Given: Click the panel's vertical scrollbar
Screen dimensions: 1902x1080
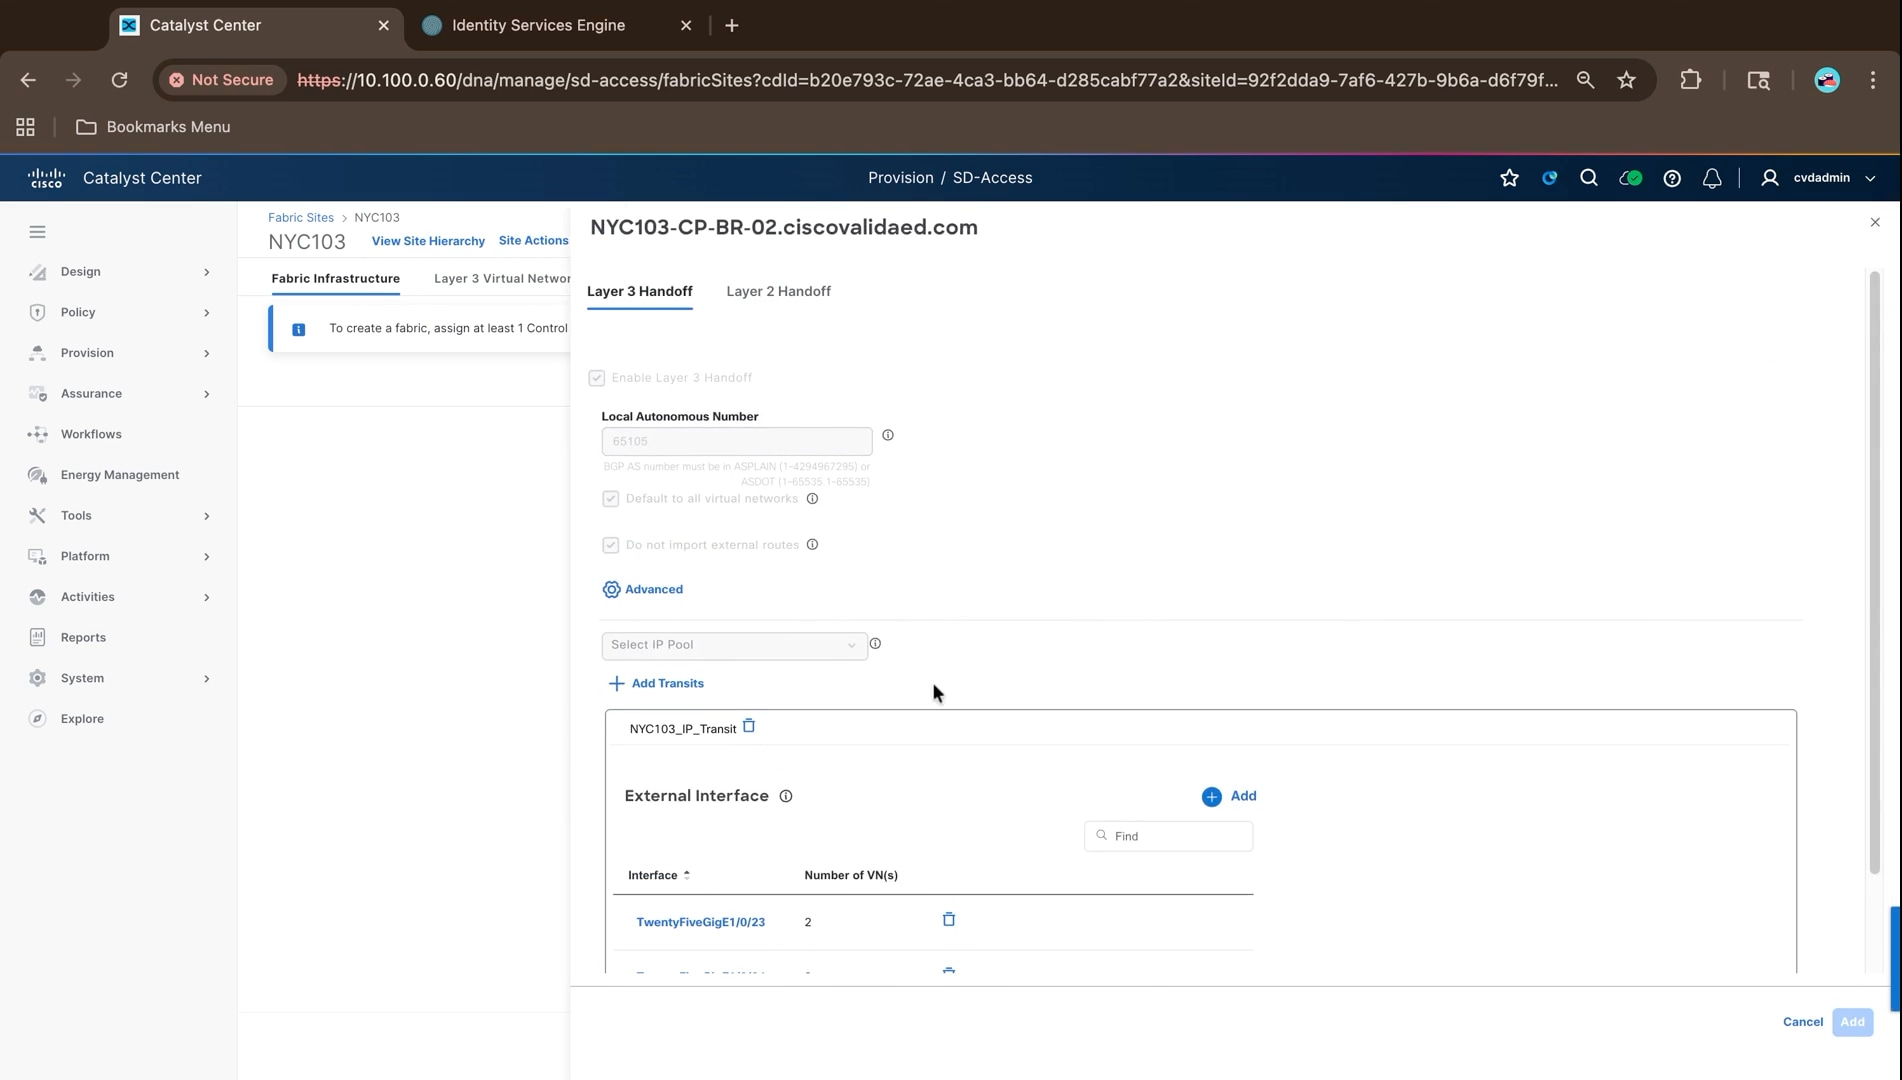Looking at the screenshot, I should pyautogui.click(x=1875, y=572).
